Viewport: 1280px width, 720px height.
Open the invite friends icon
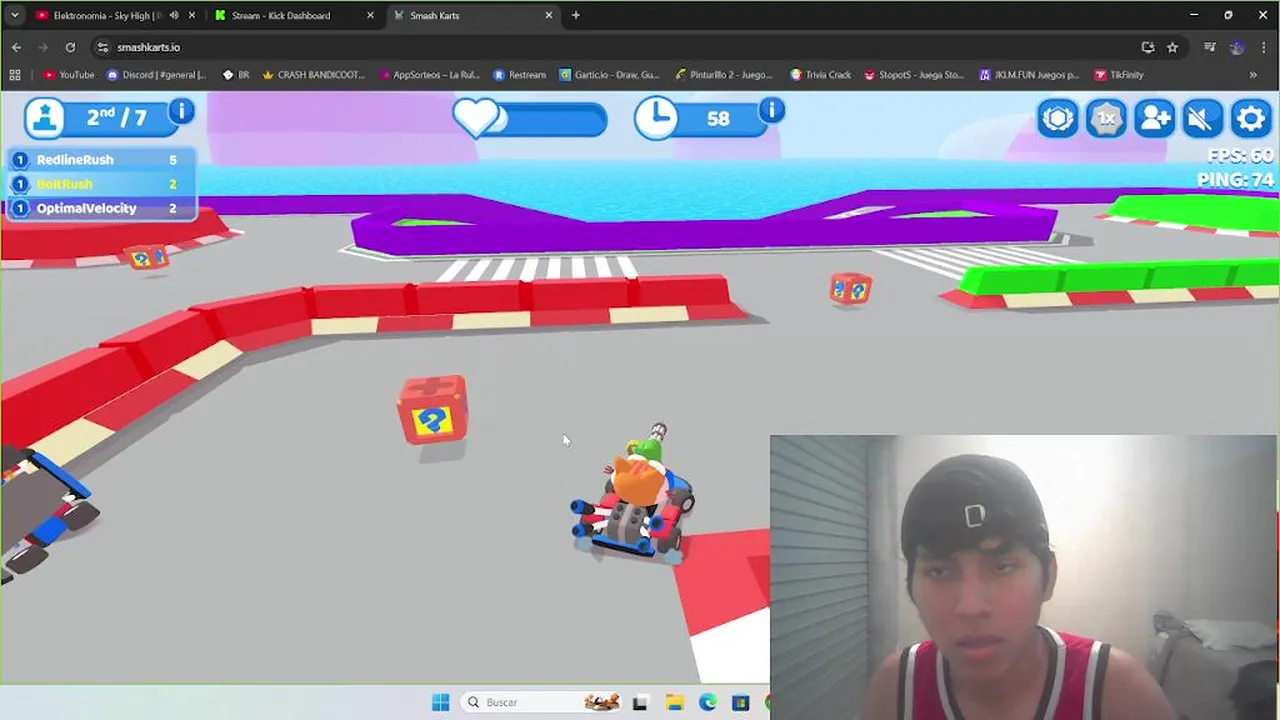coord(1154,119)
